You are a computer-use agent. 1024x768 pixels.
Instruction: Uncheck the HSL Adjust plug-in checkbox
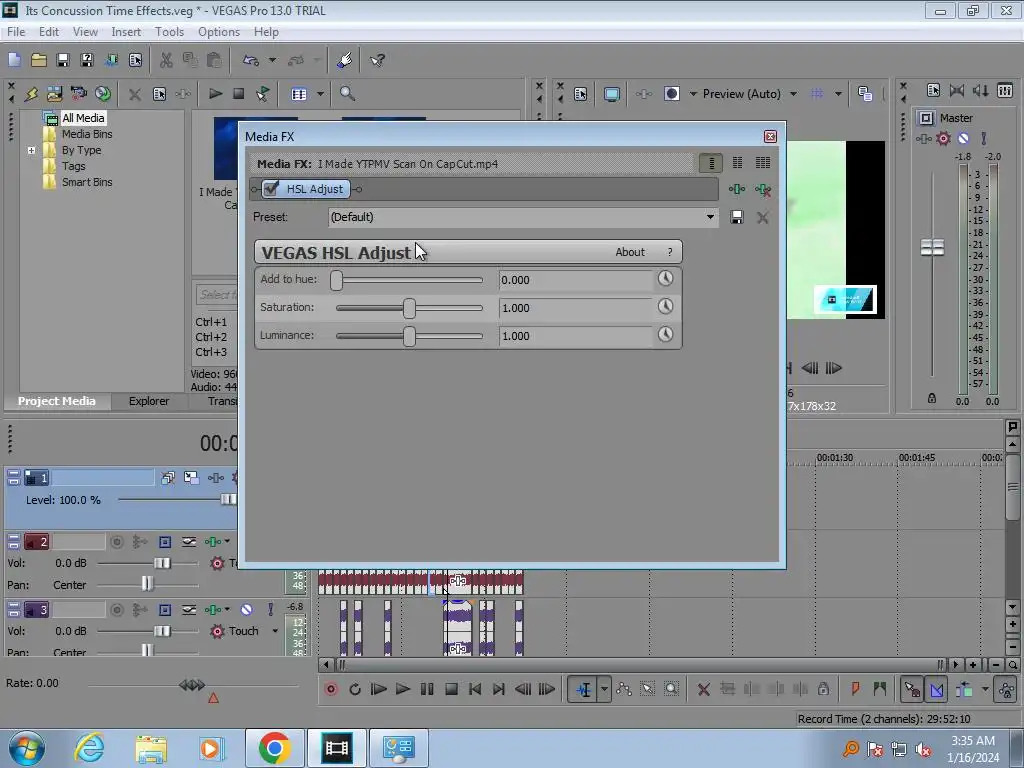coord(272,189)
